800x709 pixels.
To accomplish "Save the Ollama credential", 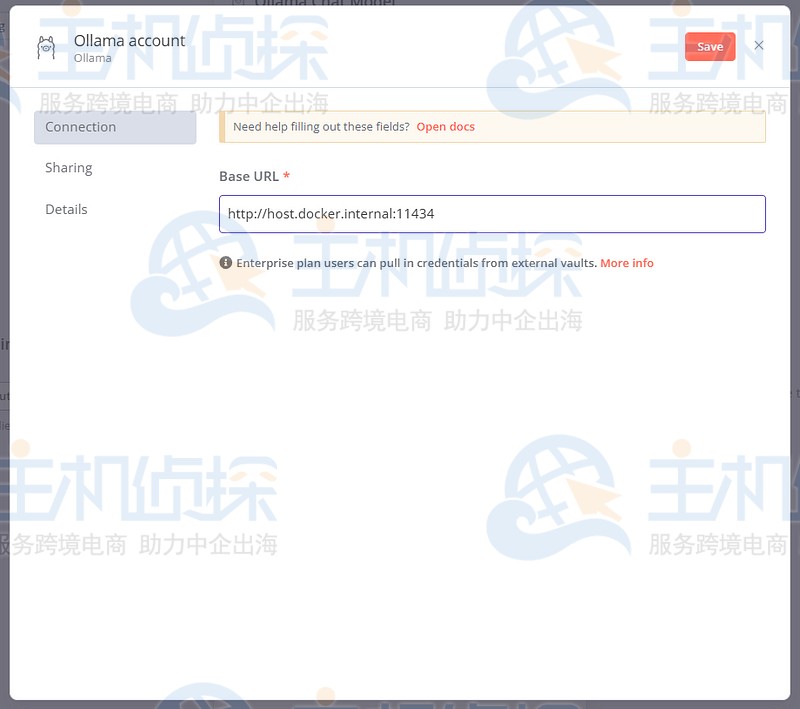I will [x=710, y=47].
